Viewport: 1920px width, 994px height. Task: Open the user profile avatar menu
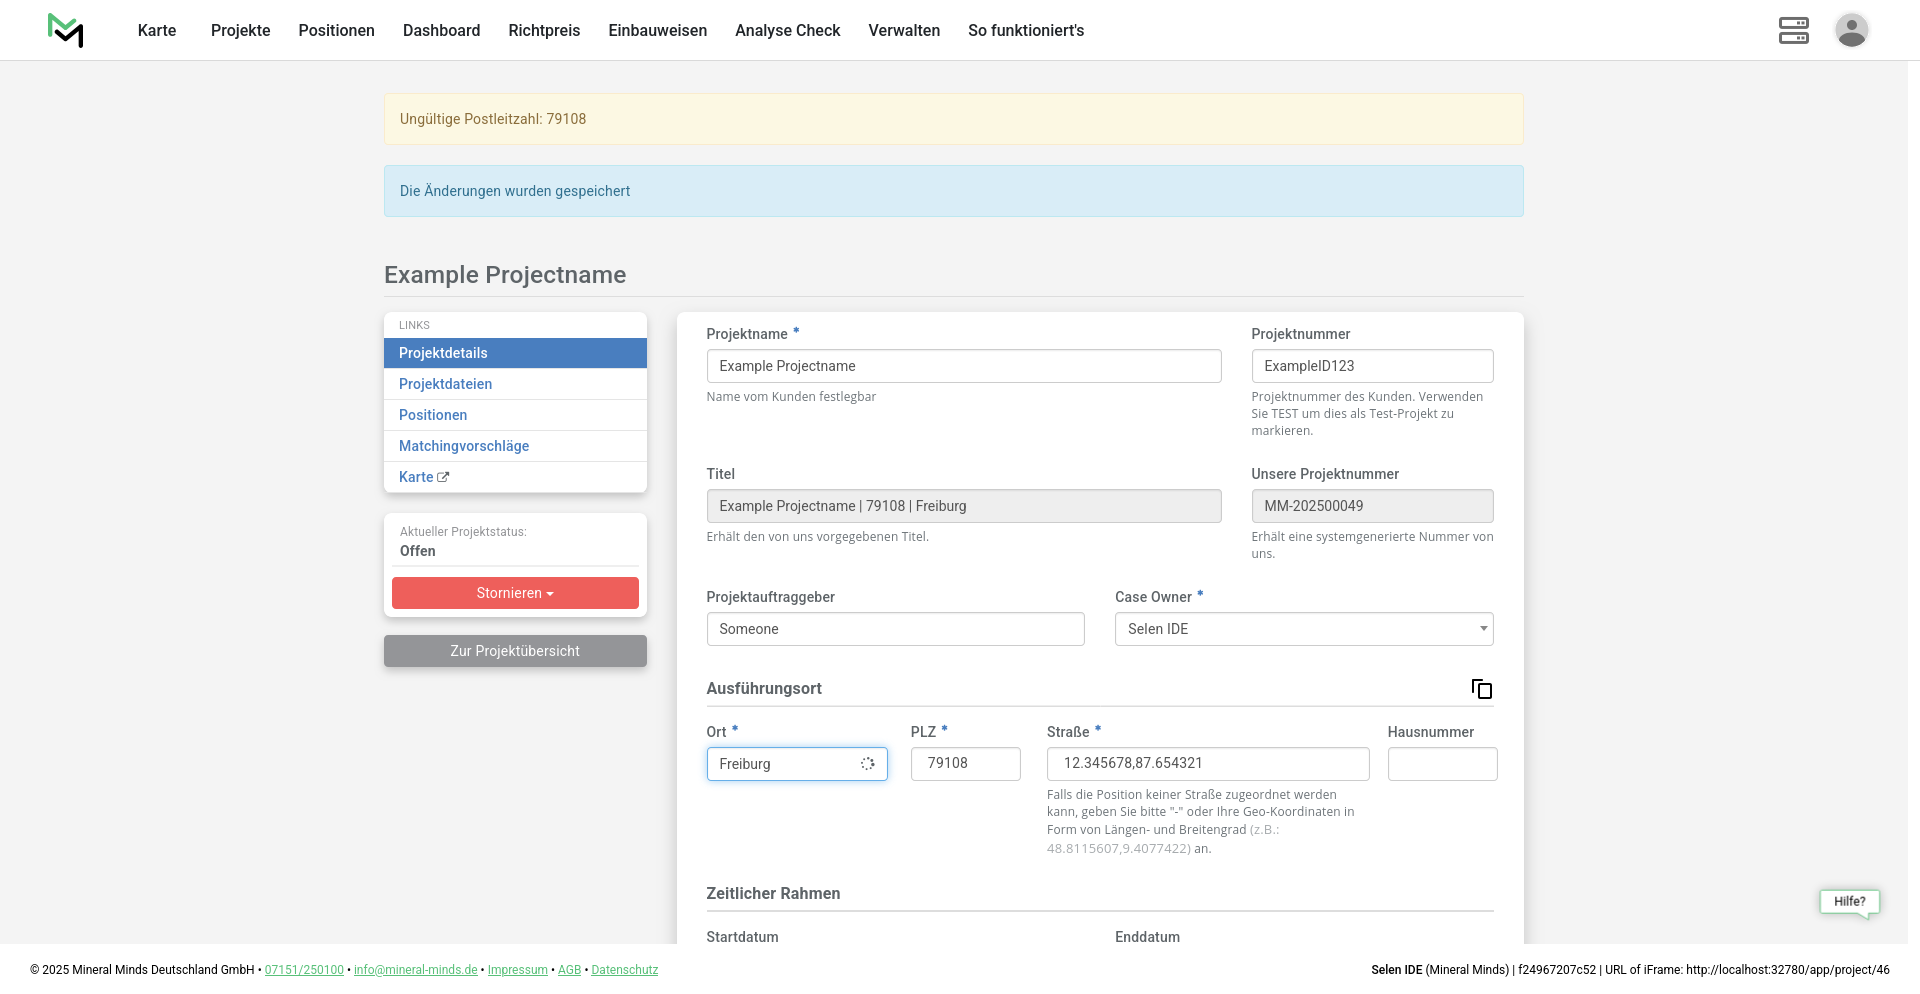1851,30
